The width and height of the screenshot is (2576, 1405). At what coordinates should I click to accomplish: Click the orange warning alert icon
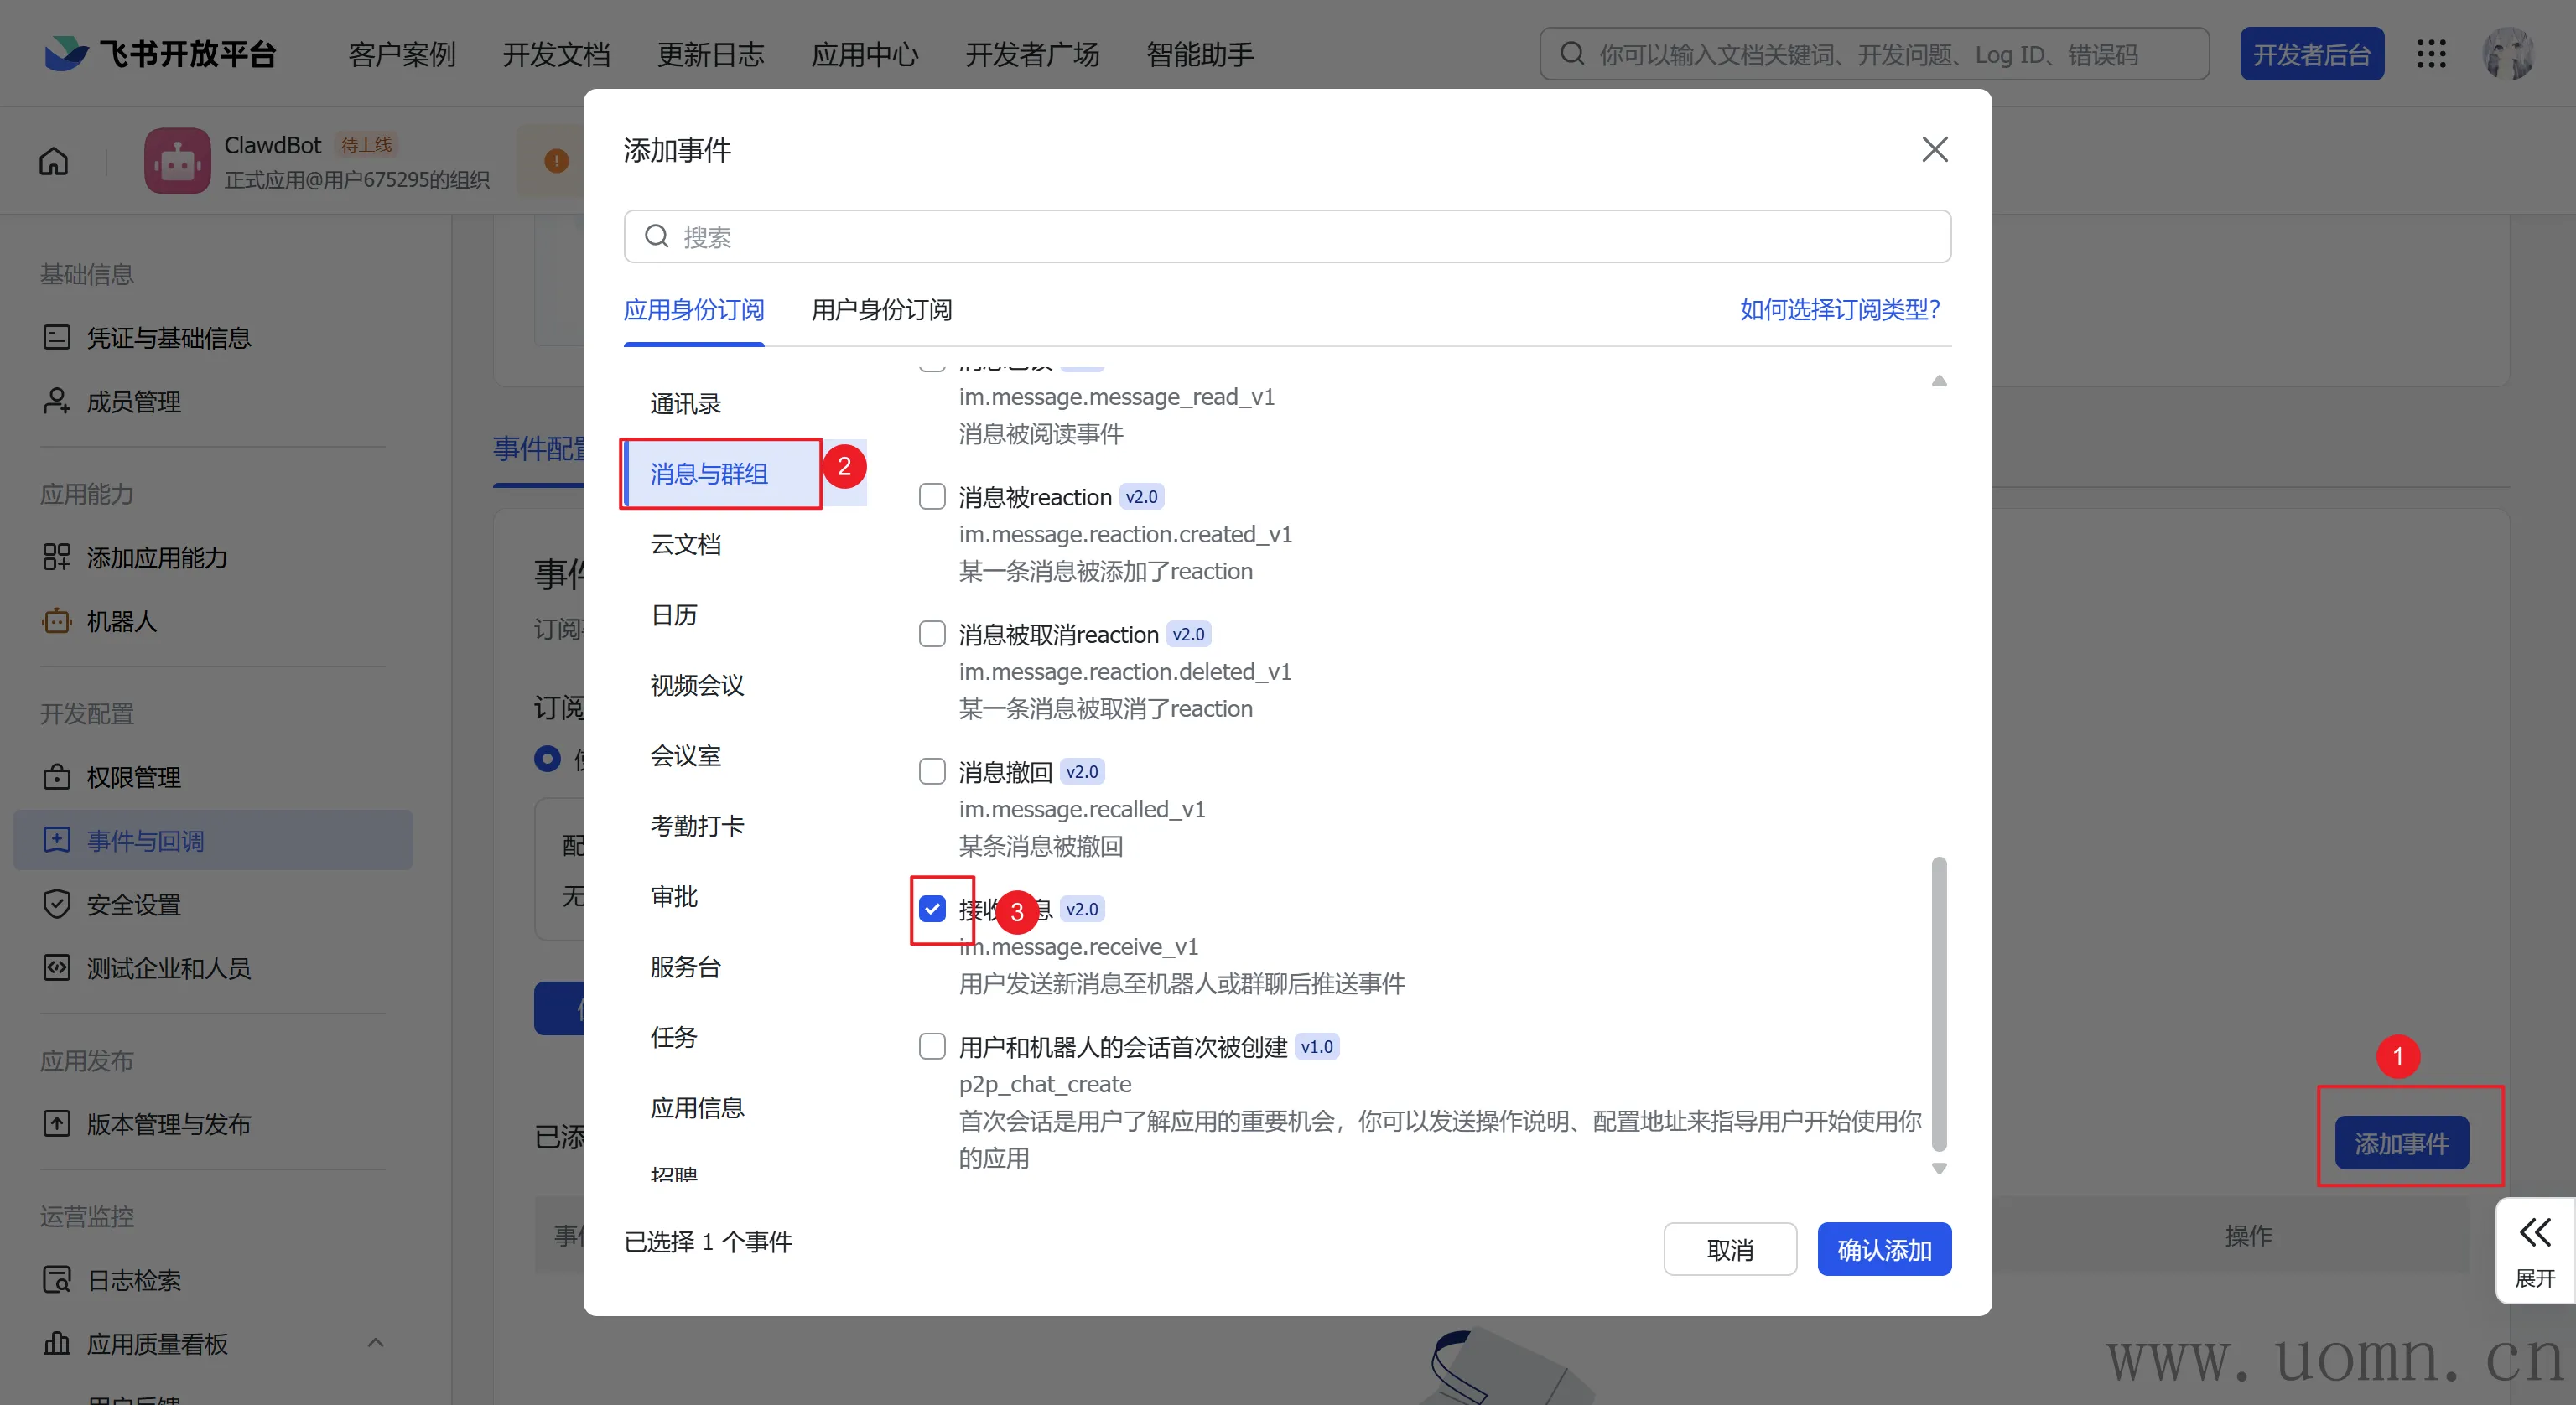coord(556,161)
